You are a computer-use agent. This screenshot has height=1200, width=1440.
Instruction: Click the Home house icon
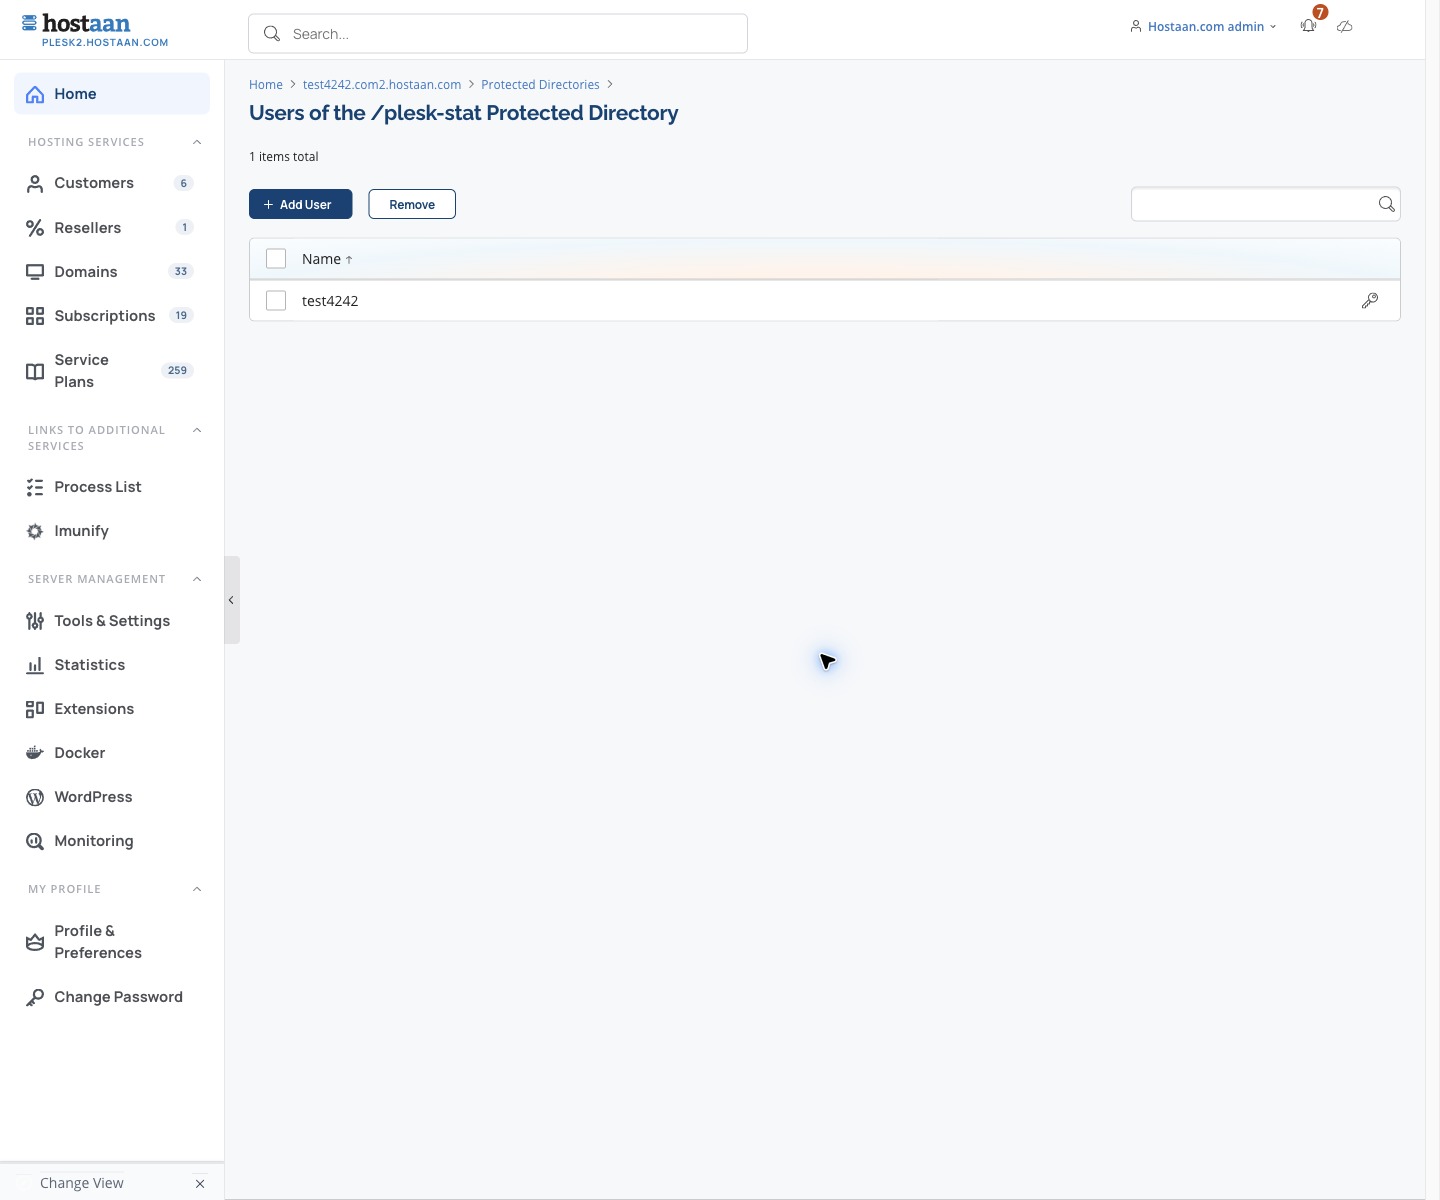click(35, 94)
